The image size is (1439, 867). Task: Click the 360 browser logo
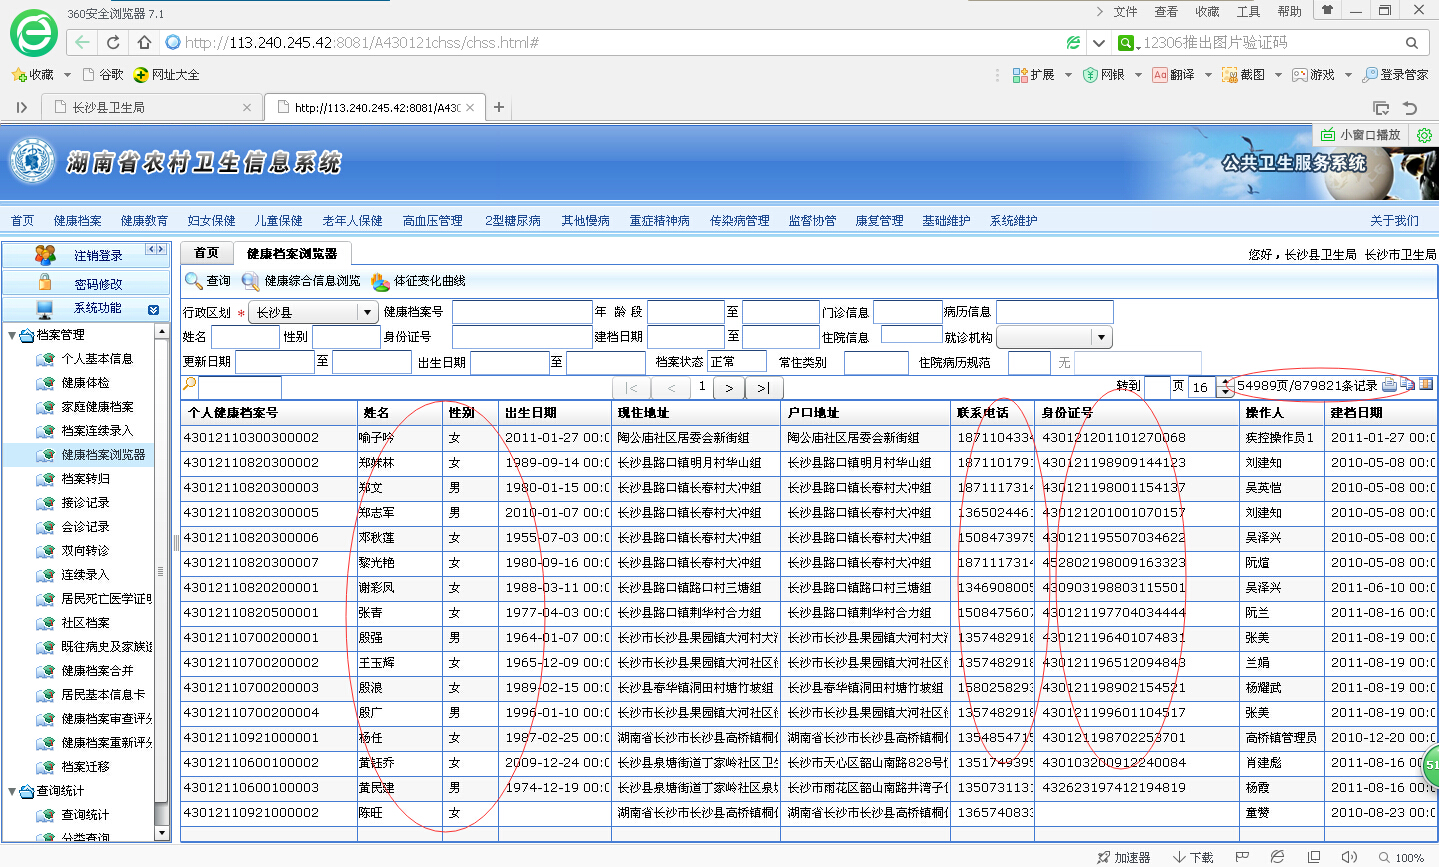click(x=33, y=32)
